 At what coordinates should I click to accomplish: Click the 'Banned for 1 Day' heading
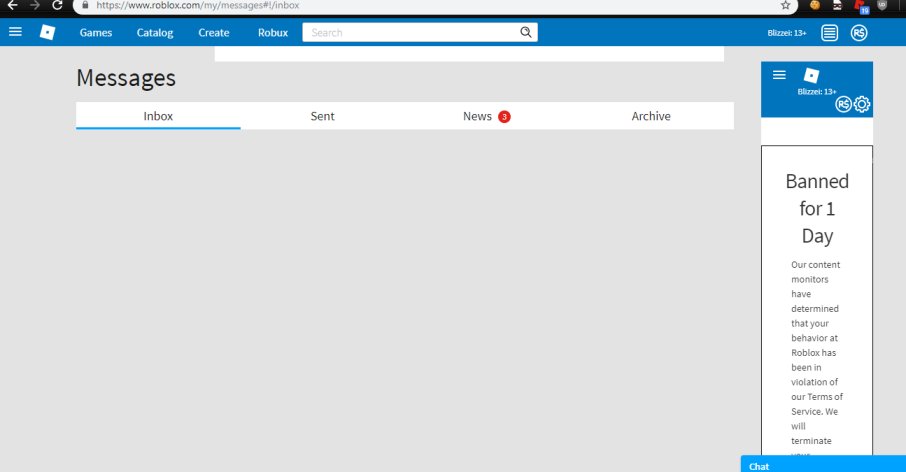tap(817, 209)
